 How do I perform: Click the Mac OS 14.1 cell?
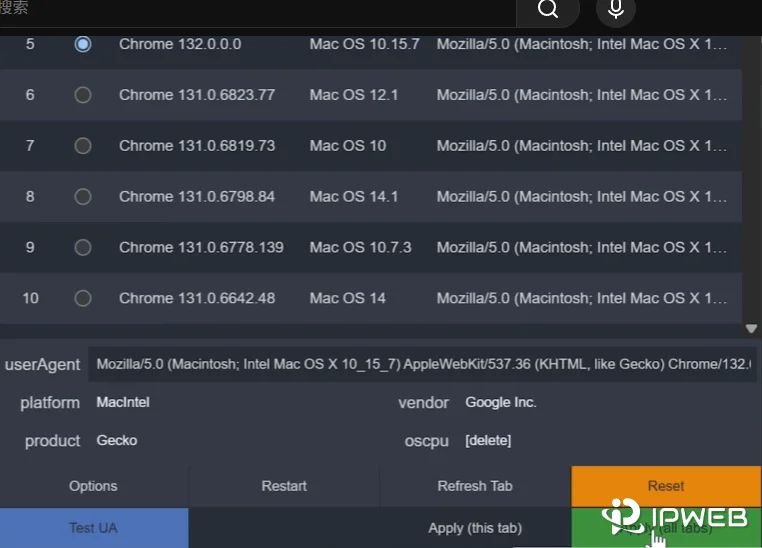coord(354,197)
